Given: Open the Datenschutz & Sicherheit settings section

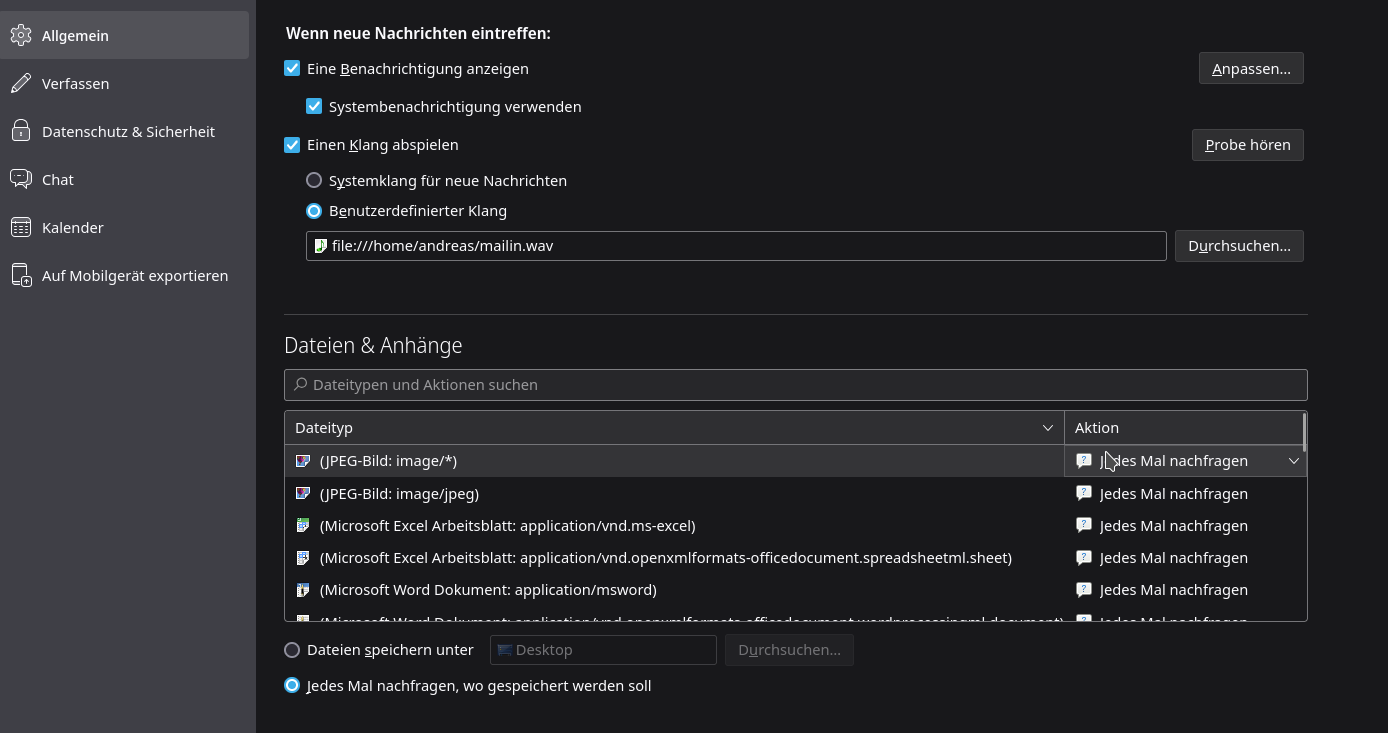Looking at the screenshot, I should point(128,131).
